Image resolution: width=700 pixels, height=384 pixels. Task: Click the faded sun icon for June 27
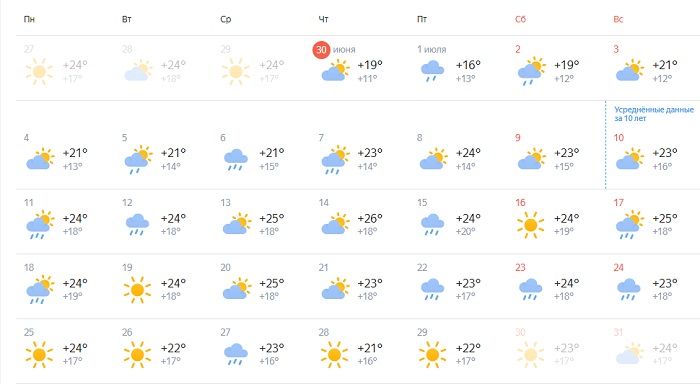[39, 71]
